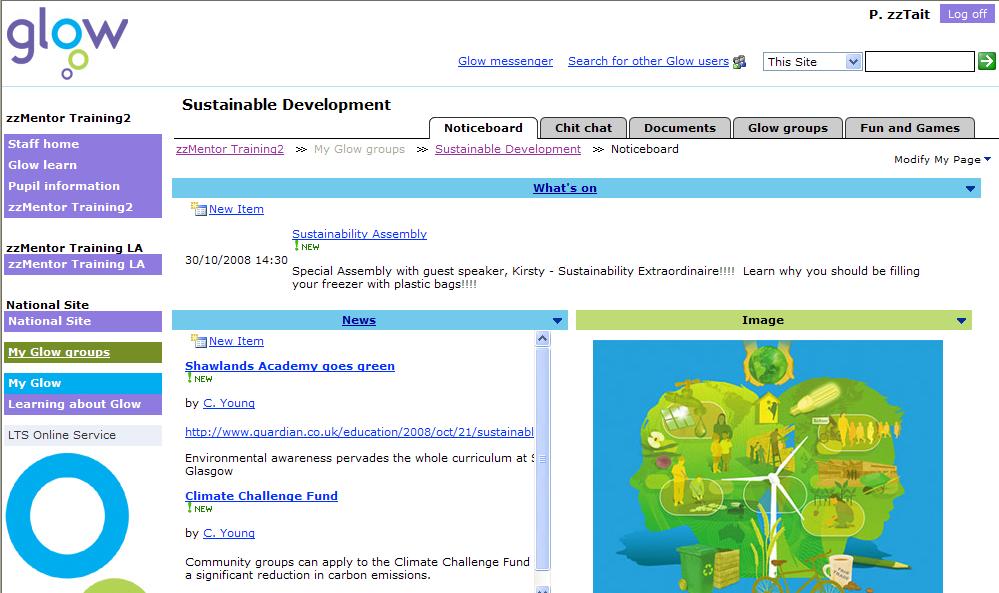Open the guardian.co.uk article URL link
The height and width of the screenshot is (593, 999).
359,432
